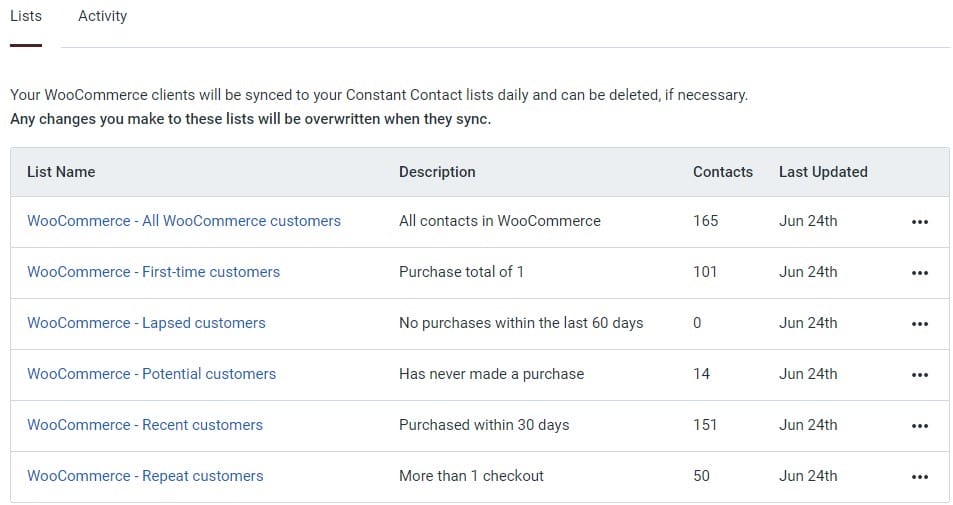Switch to the Activity tab
Image resolution: width=953 pixels, height=505 pixels.
click(102, 16)
